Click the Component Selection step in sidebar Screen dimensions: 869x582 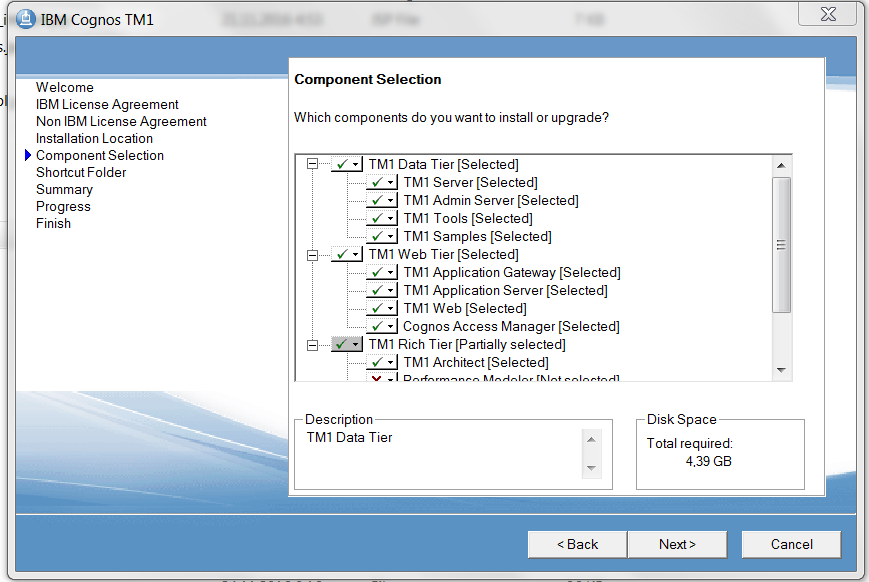[x=100, y=156]
